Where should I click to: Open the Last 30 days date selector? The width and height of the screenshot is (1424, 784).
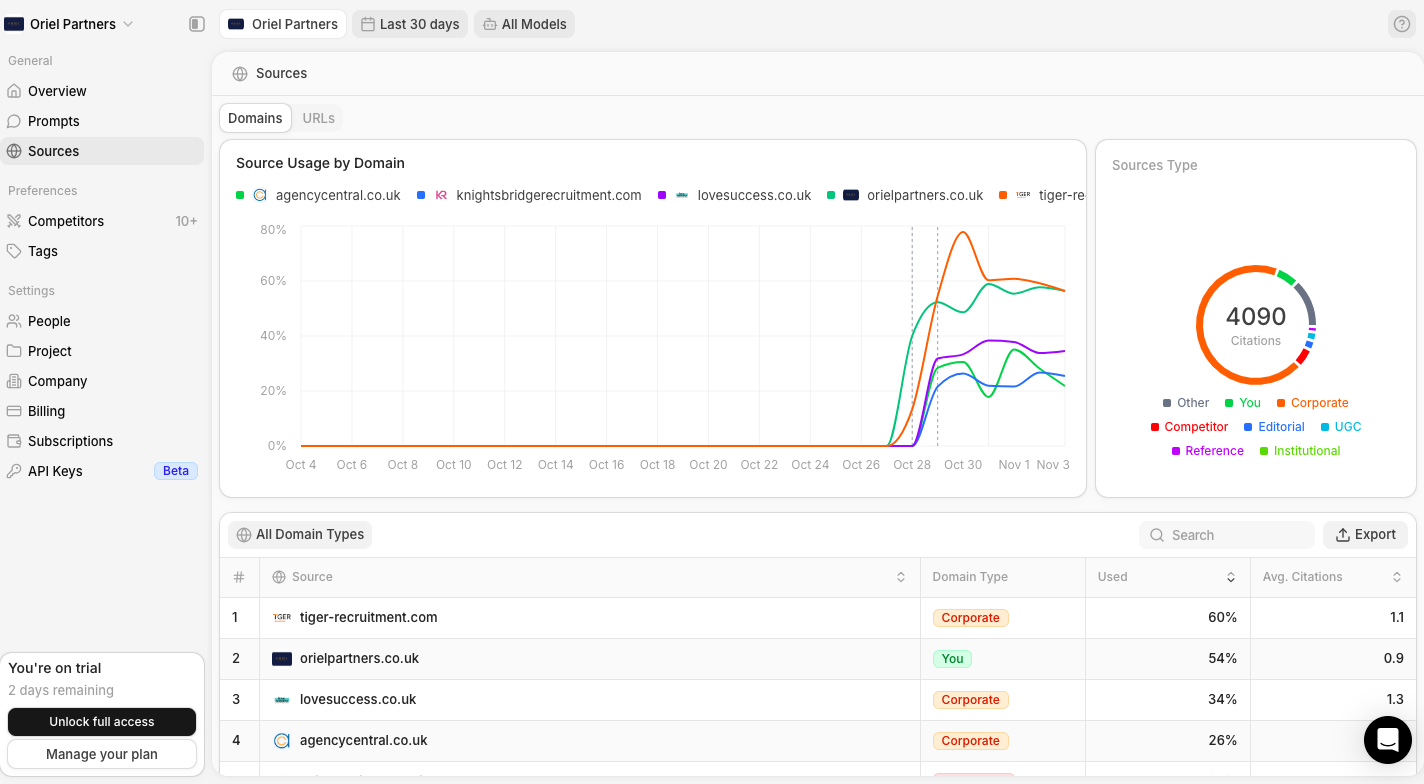[409, 23]
